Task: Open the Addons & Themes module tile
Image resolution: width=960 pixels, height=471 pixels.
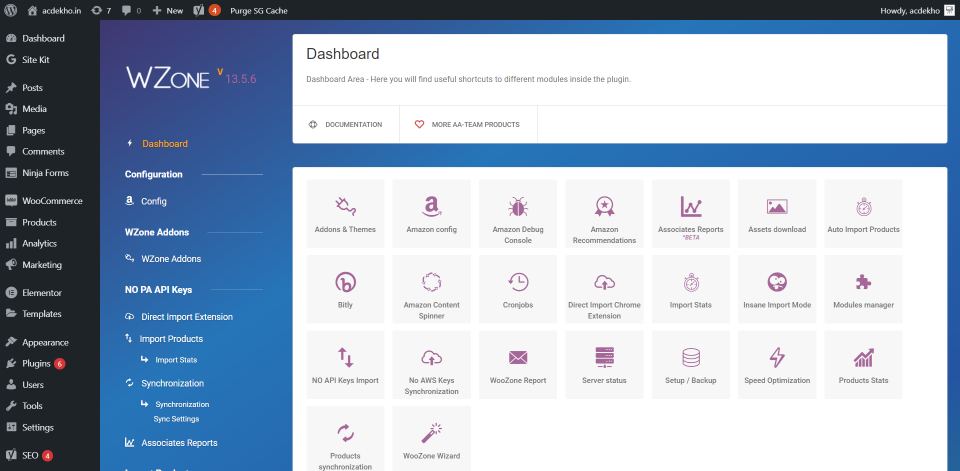Action: pos(345,214)
